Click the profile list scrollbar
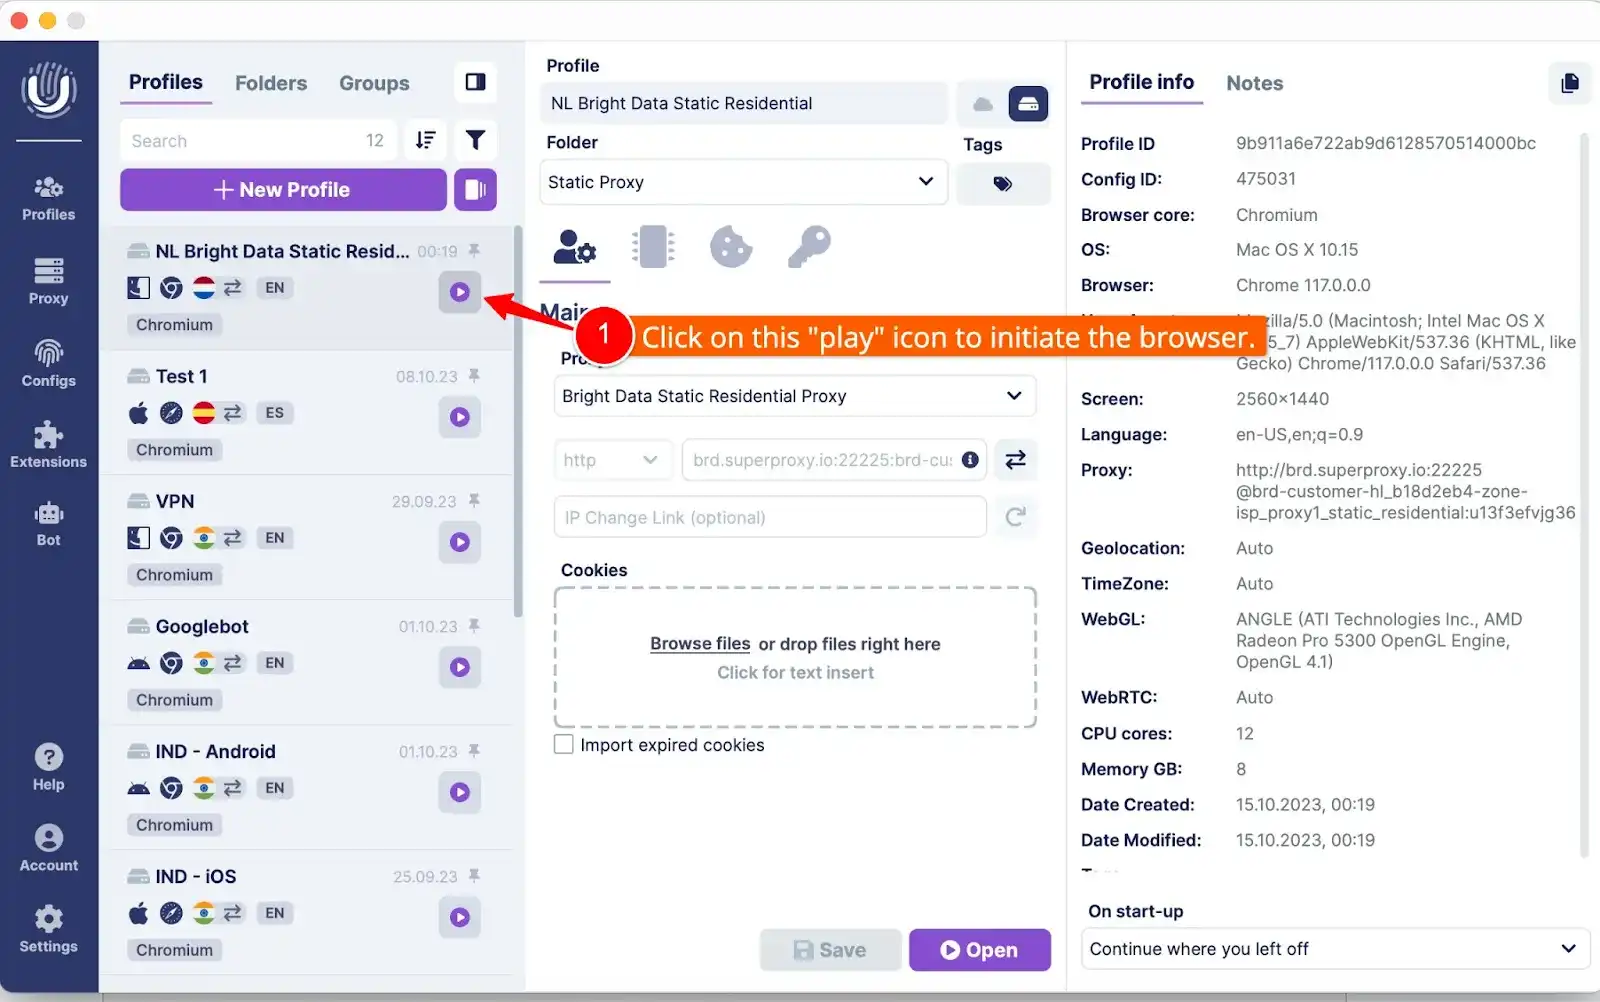The image size is (1600, 1002). [518, 420]
